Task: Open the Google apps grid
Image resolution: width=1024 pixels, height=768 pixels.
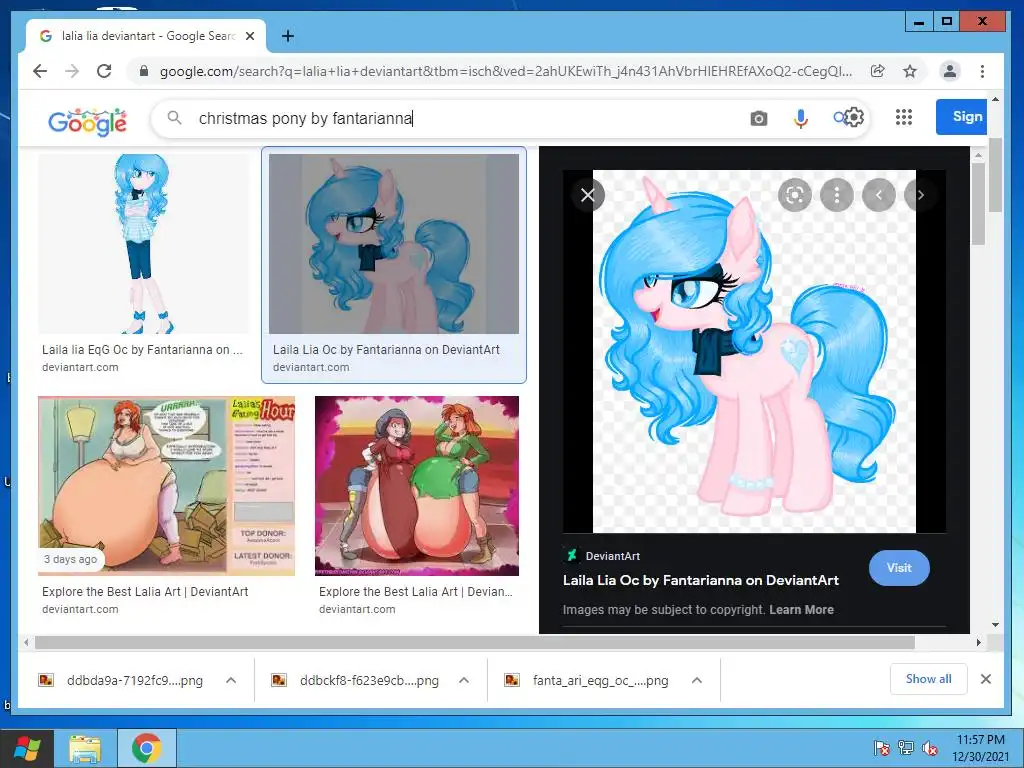Action: pos(904,117)
